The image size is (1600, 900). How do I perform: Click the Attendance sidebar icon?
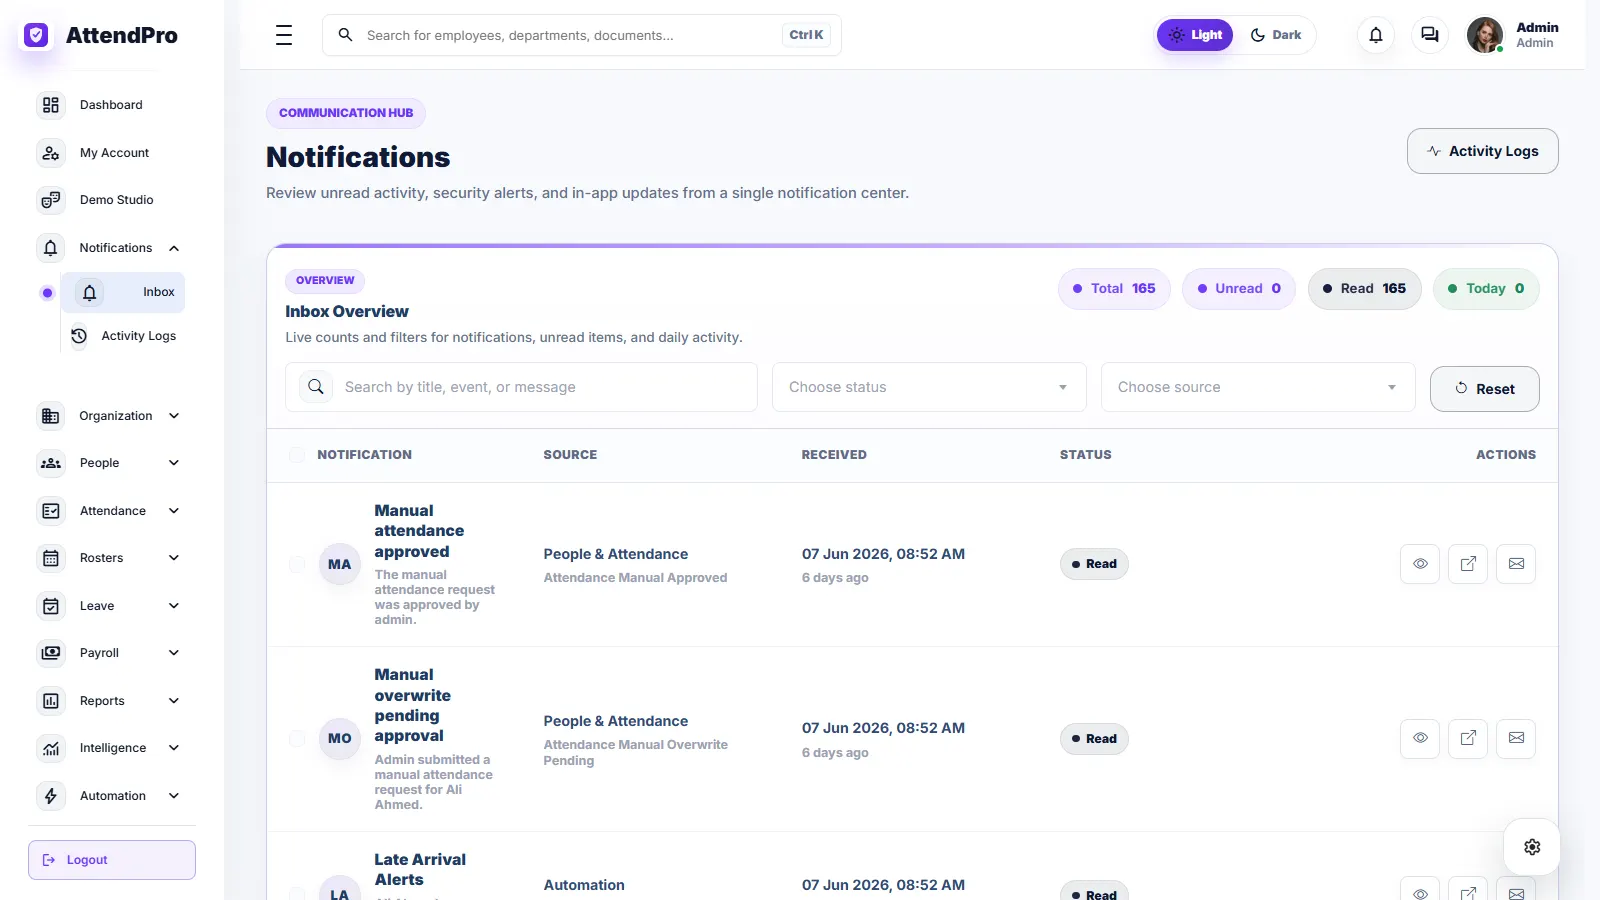(x=51, y=511)
